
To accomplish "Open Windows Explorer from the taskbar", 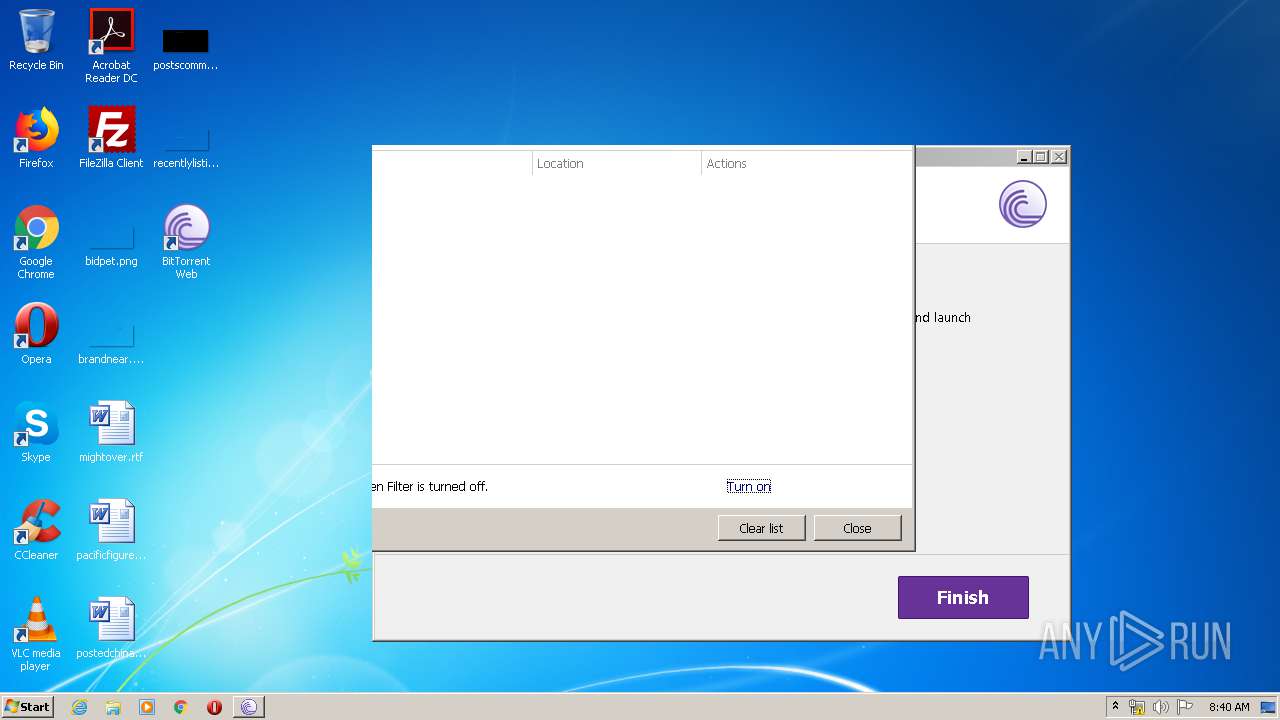I will pos(113,707).
